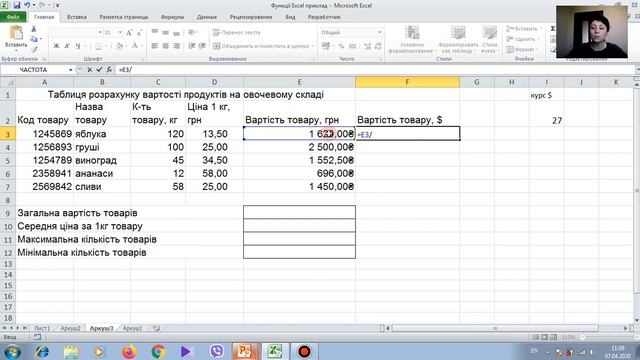
Task: Click the Paste (Вставить) clipboard icon
Action: pyautogui.click(x=16, y=33)
